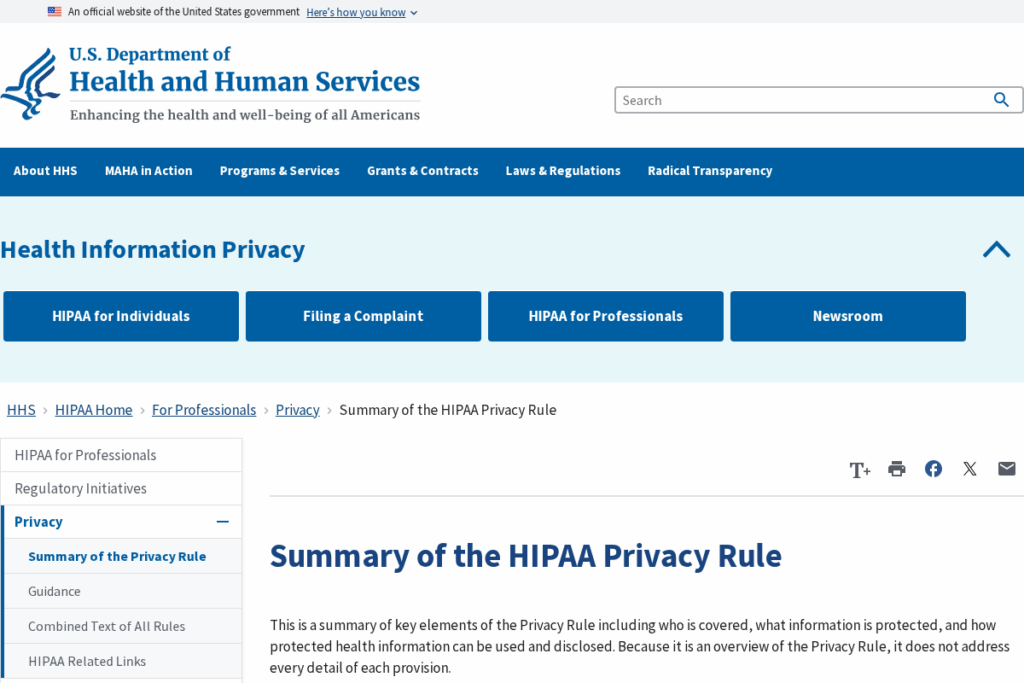Viewport: 1024px width, 683px height.
Task: Collapse the Health Information Privacy section
Action: coord(997,249)
